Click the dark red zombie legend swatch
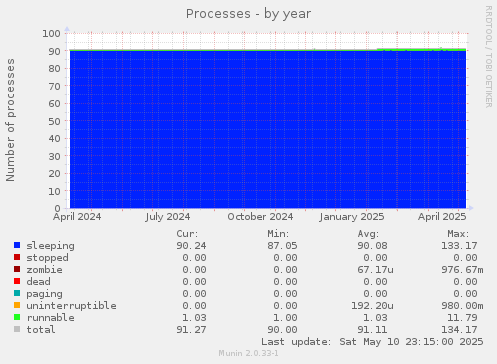This screenshot has height=364, width=497. tap(17, 269)
